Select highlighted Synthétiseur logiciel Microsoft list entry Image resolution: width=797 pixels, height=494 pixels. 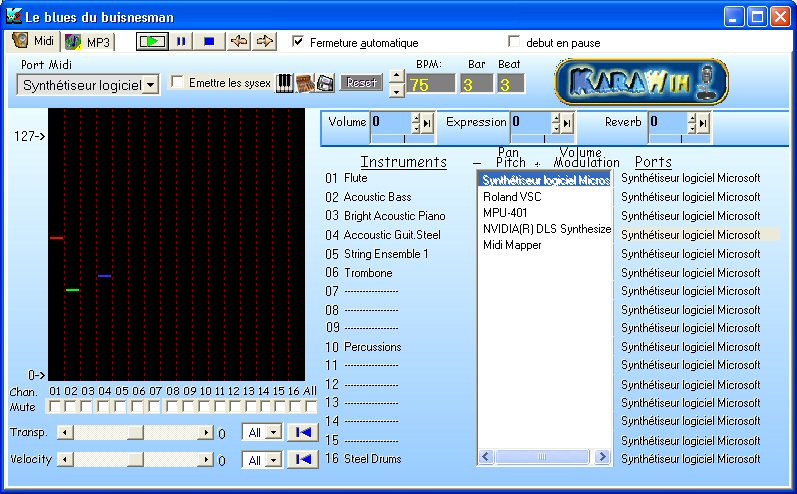point(545,180)
